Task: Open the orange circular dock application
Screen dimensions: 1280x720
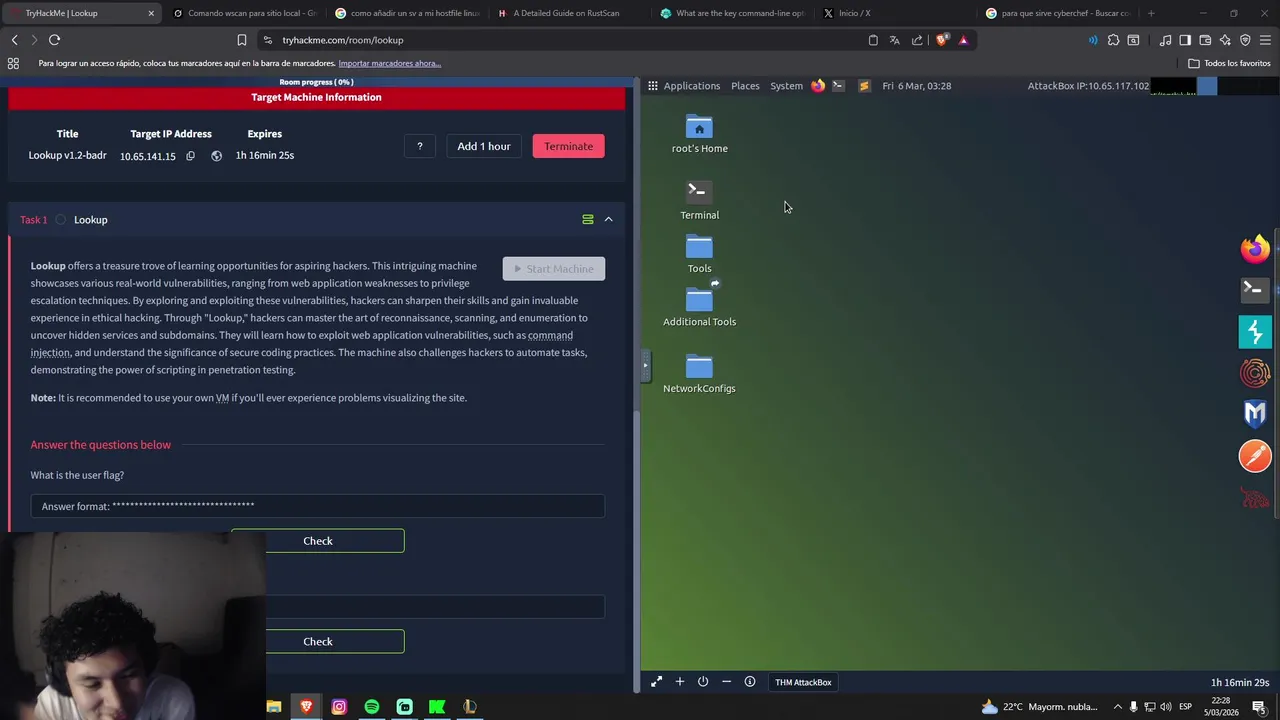Action: coord(1255,373)
